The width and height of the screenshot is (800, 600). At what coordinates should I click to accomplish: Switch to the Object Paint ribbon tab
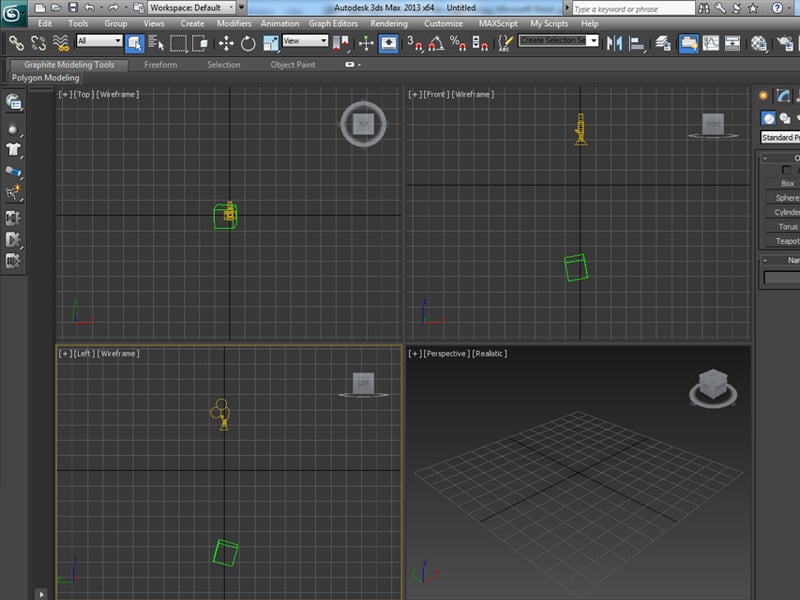[x=293, y=65]
